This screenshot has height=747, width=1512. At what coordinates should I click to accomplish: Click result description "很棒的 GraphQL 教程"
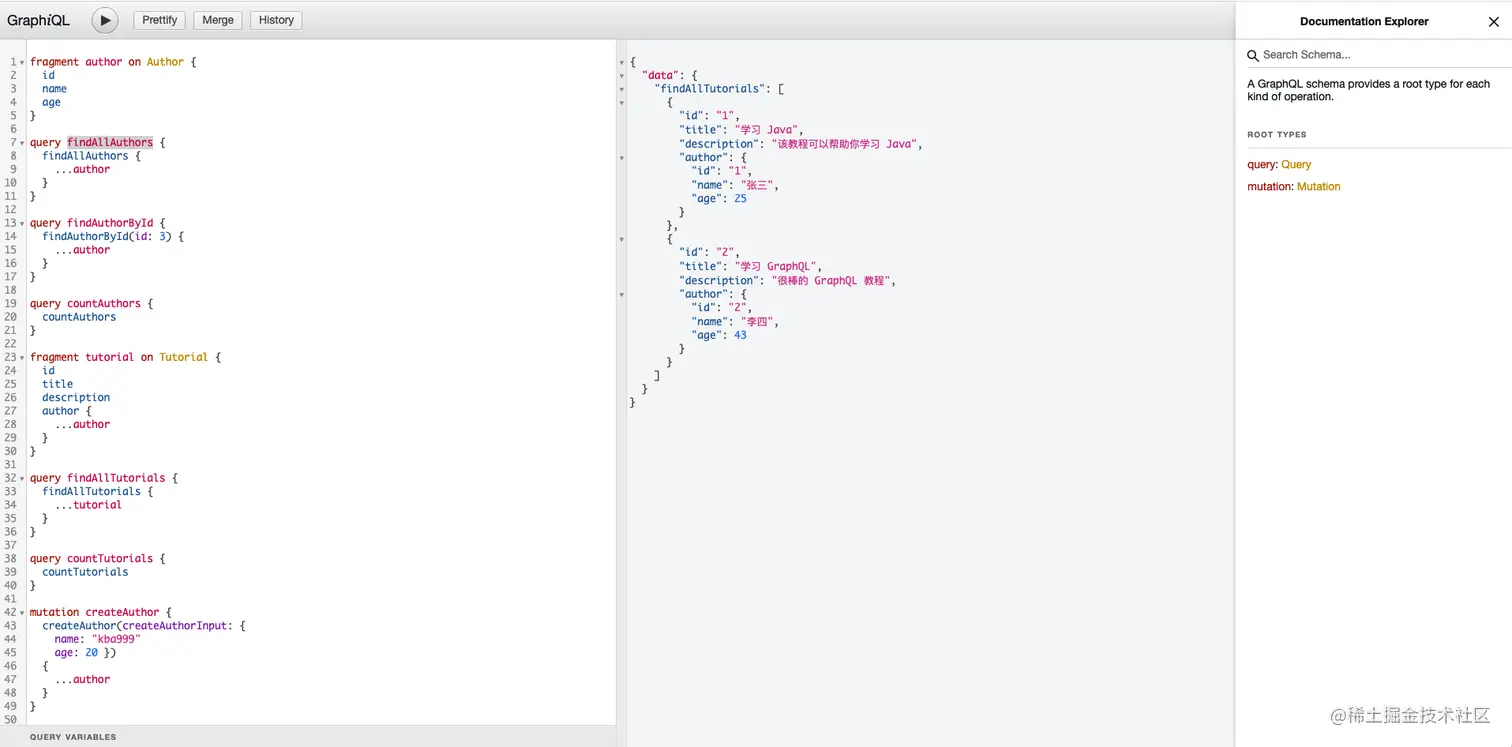(x=832, y=281)
